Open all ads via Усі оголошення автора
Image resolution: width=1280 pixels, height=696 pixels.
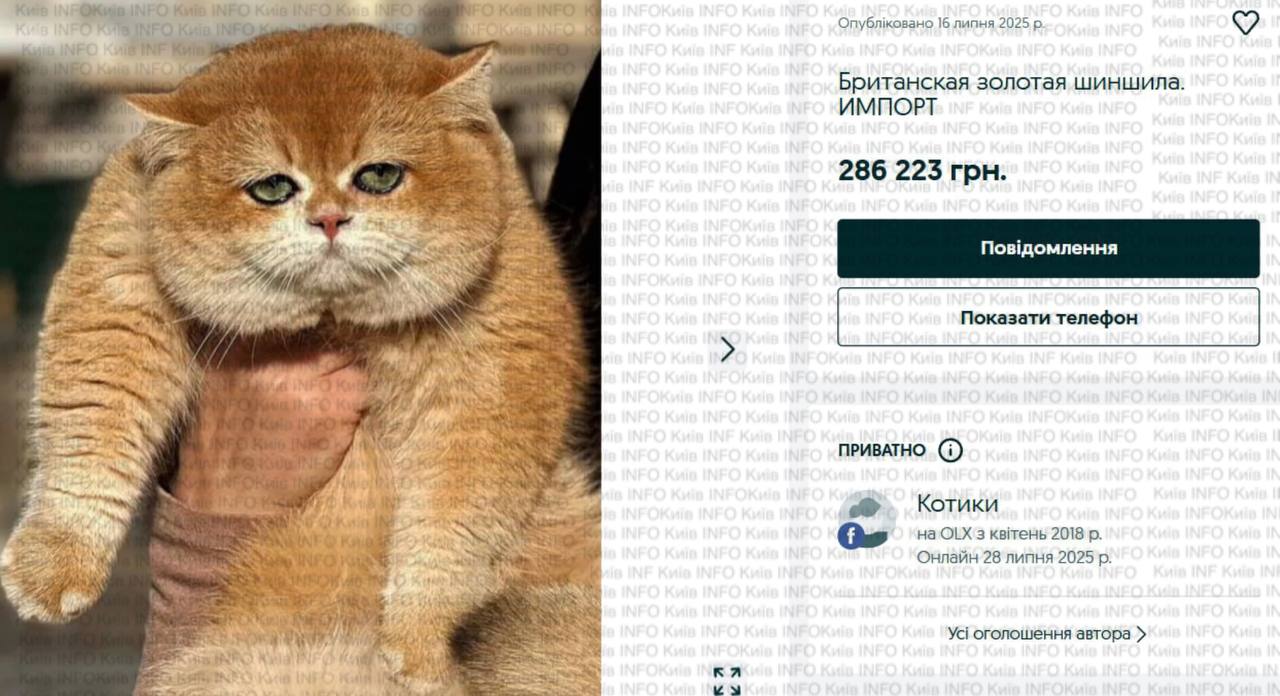coord(1039,634)
